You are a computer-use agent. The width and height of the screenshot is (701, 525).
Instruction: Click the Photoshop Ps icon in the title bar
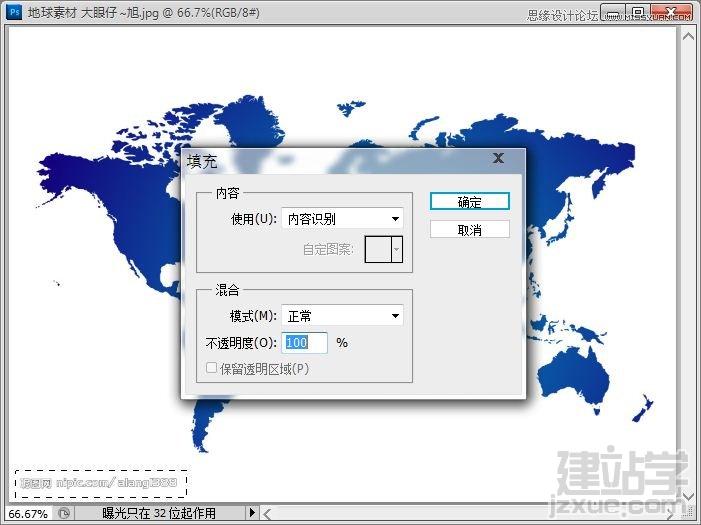14,12
